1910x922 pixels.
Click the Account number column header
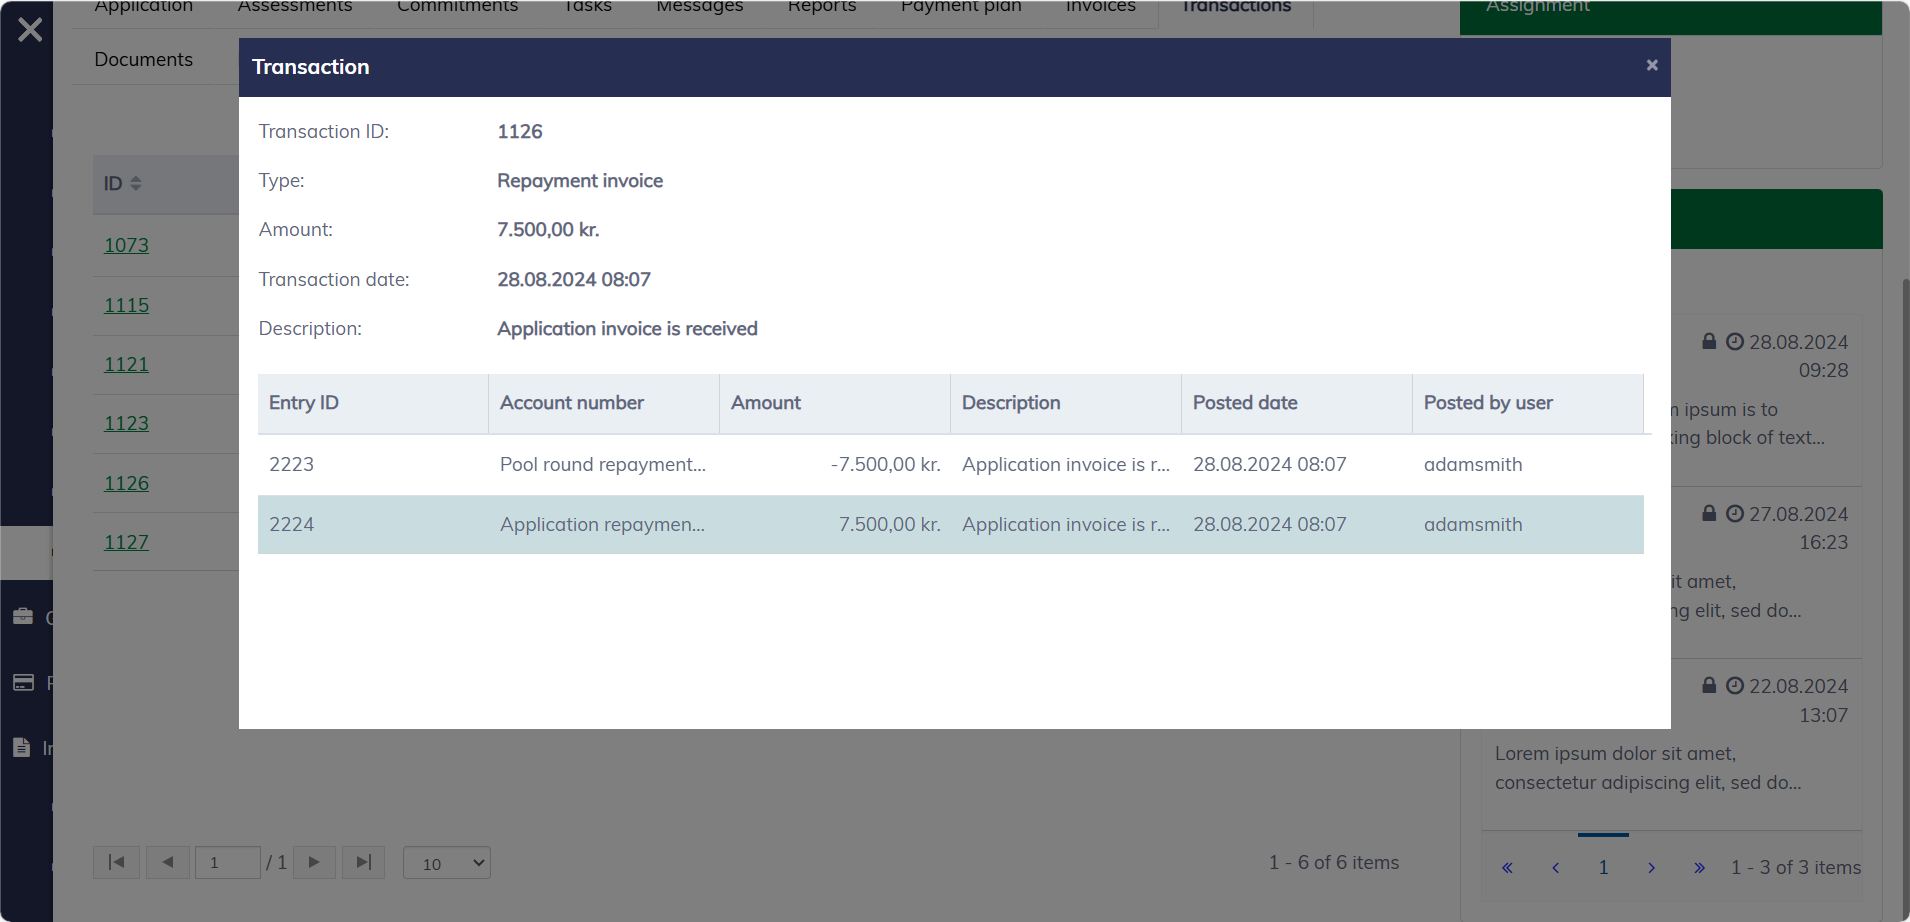tap(572, 403)
